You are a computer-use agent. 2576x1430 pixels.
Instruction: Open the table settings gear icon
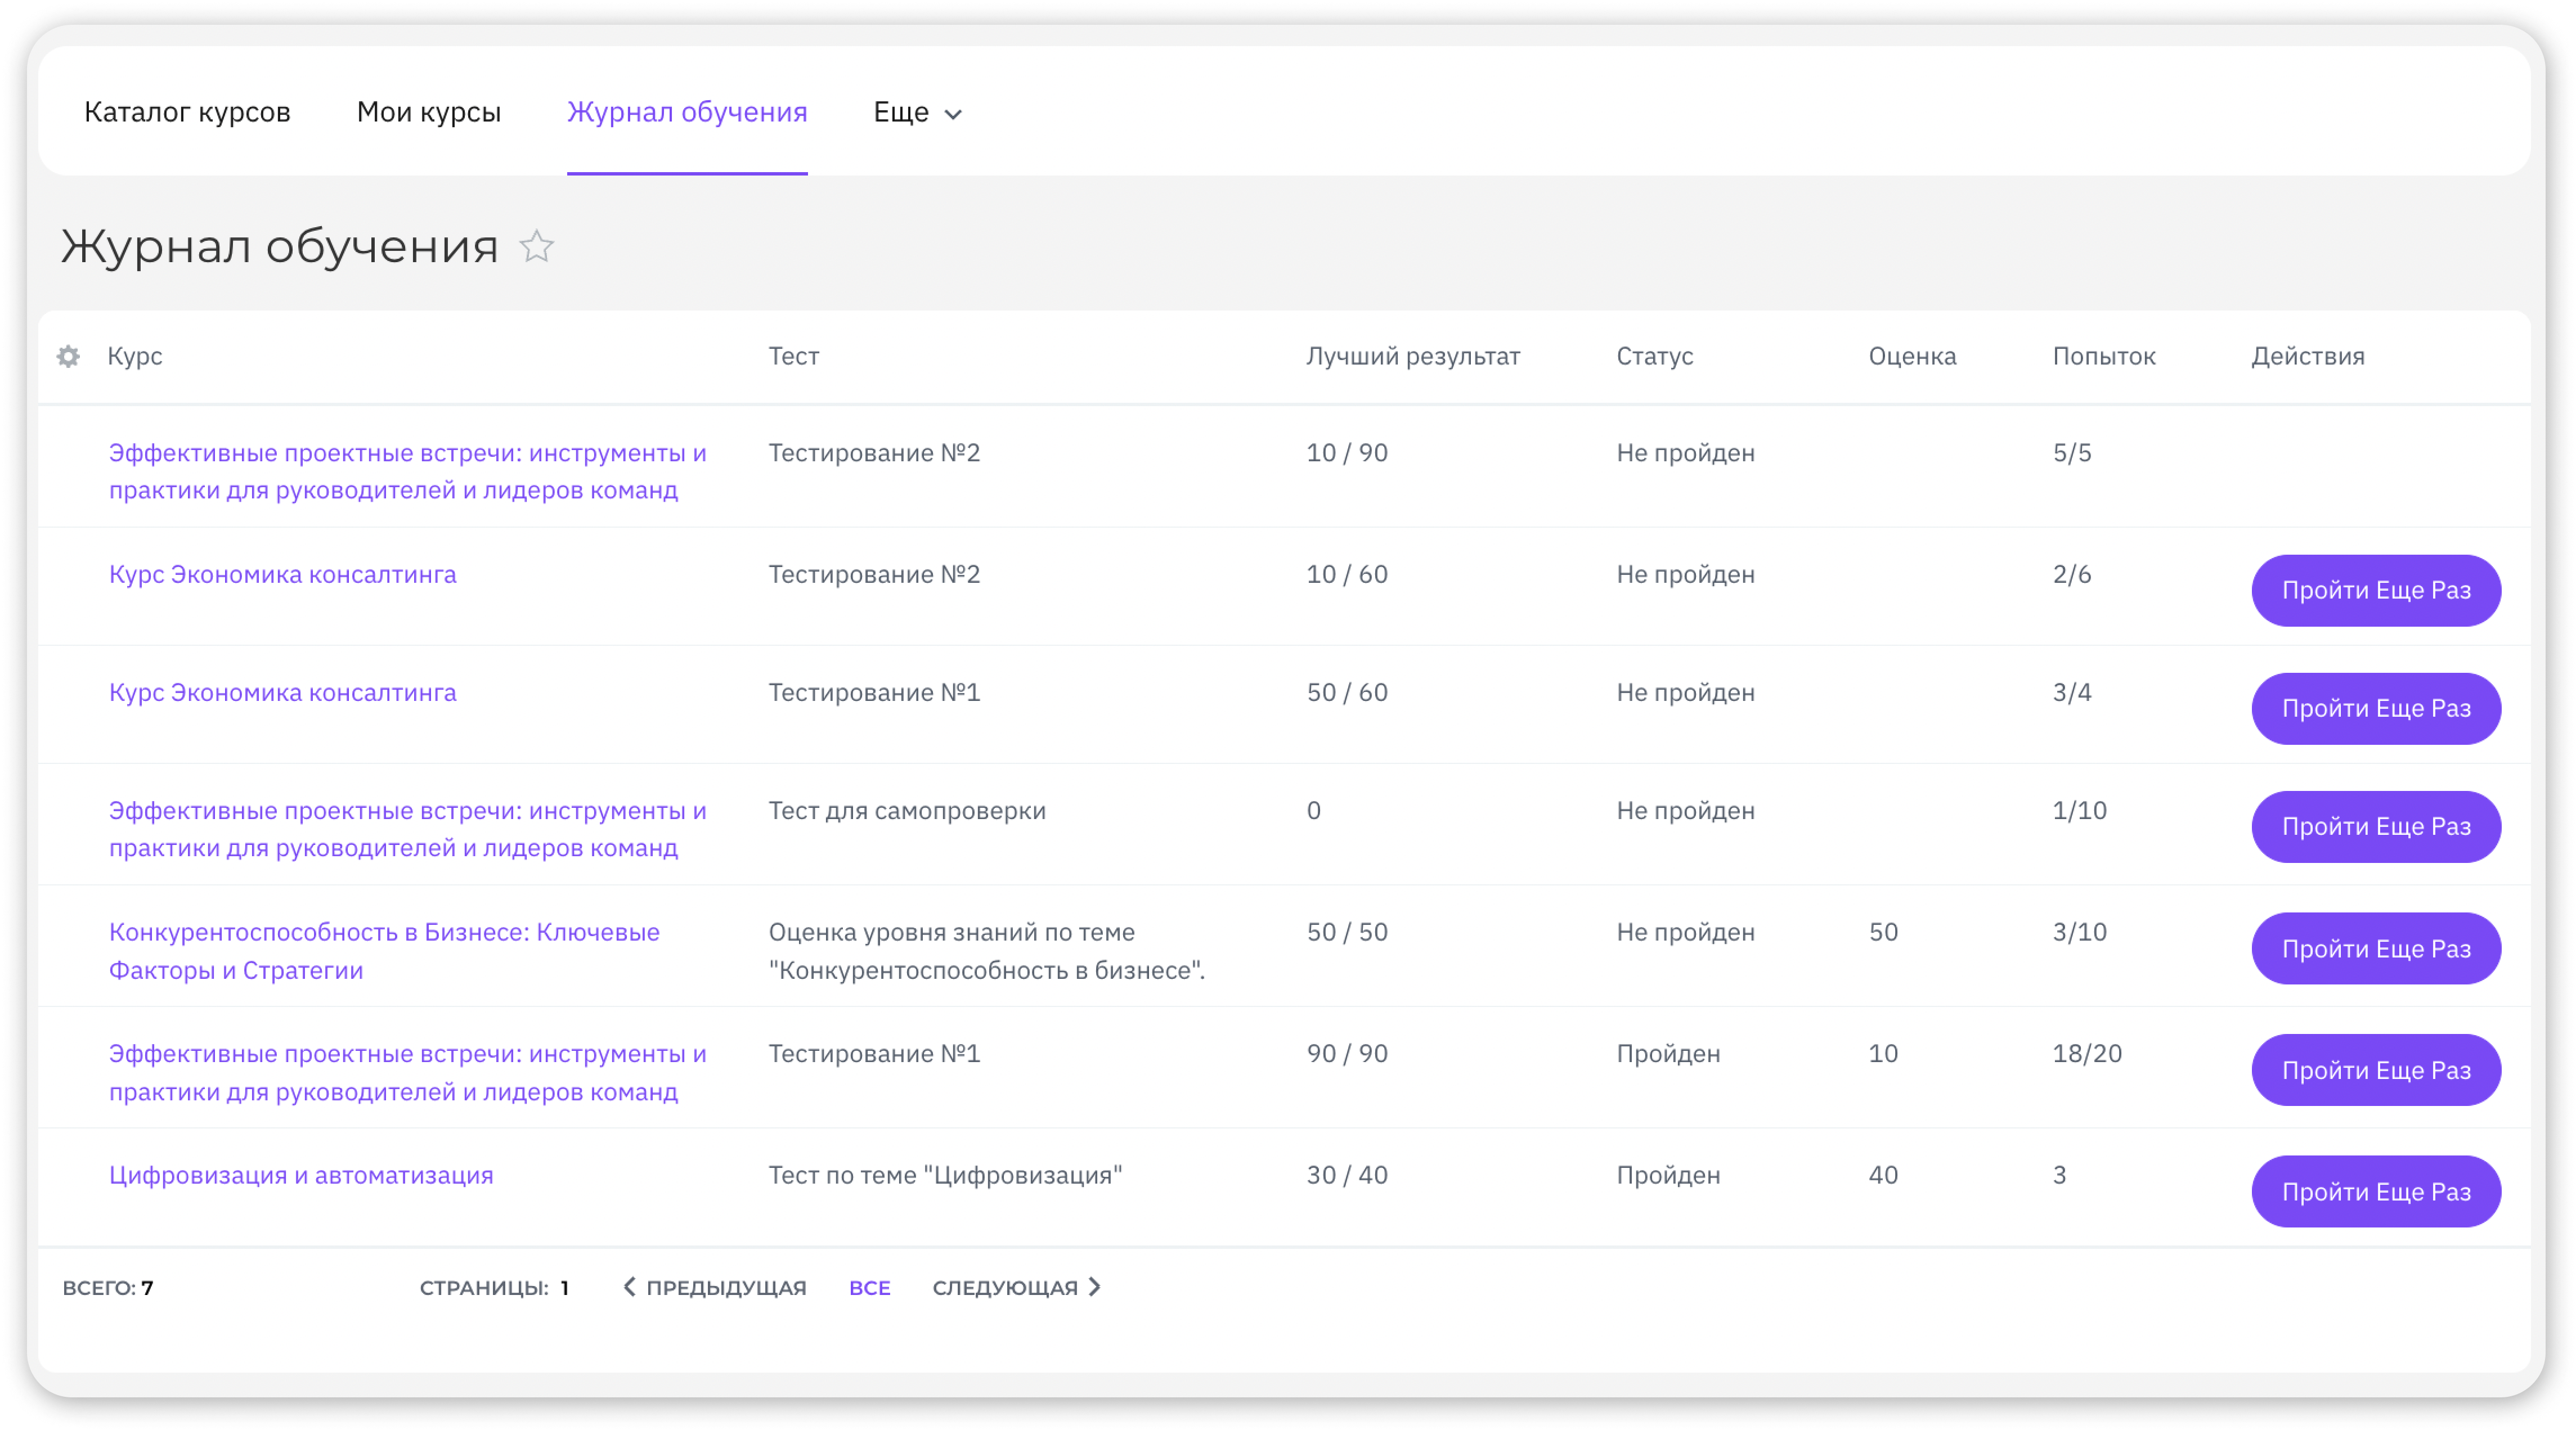coord(68,356)
